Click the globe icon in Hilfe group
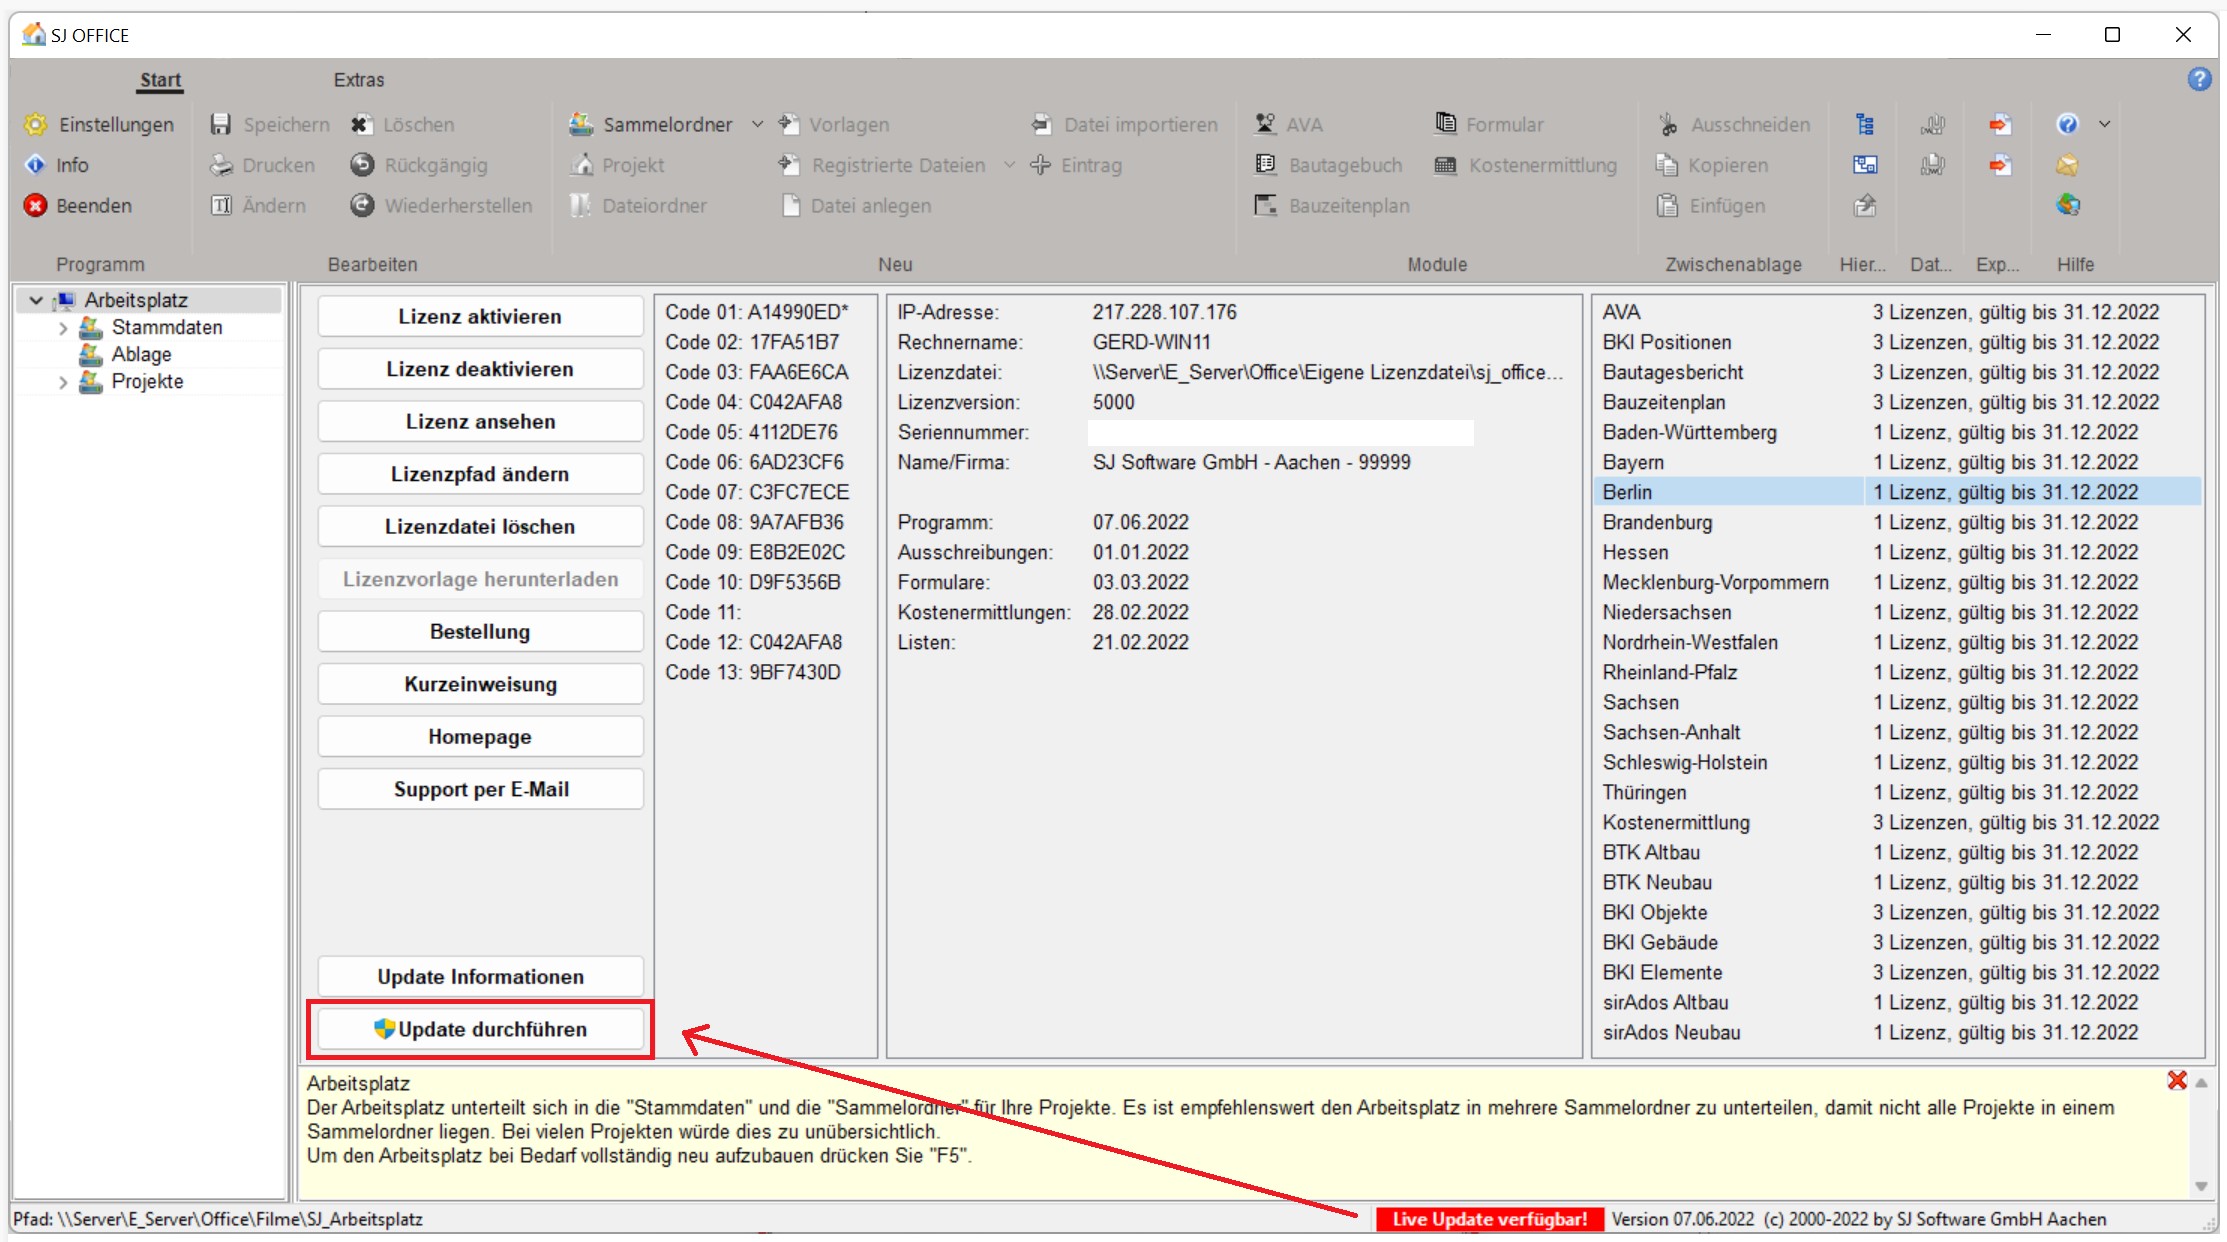The height and width of the screenshot is (1242, 2227). (2068, 205)
